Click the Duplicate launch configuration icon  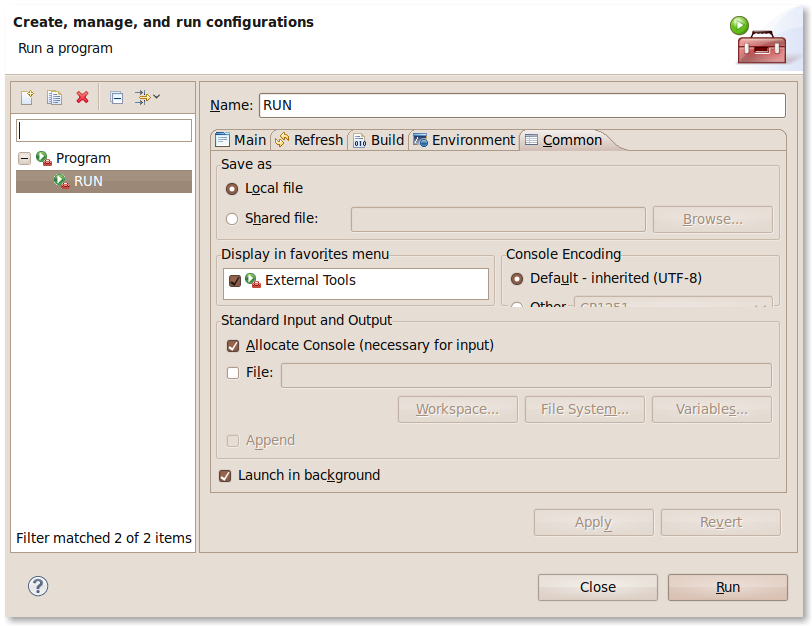coord(55,97)
